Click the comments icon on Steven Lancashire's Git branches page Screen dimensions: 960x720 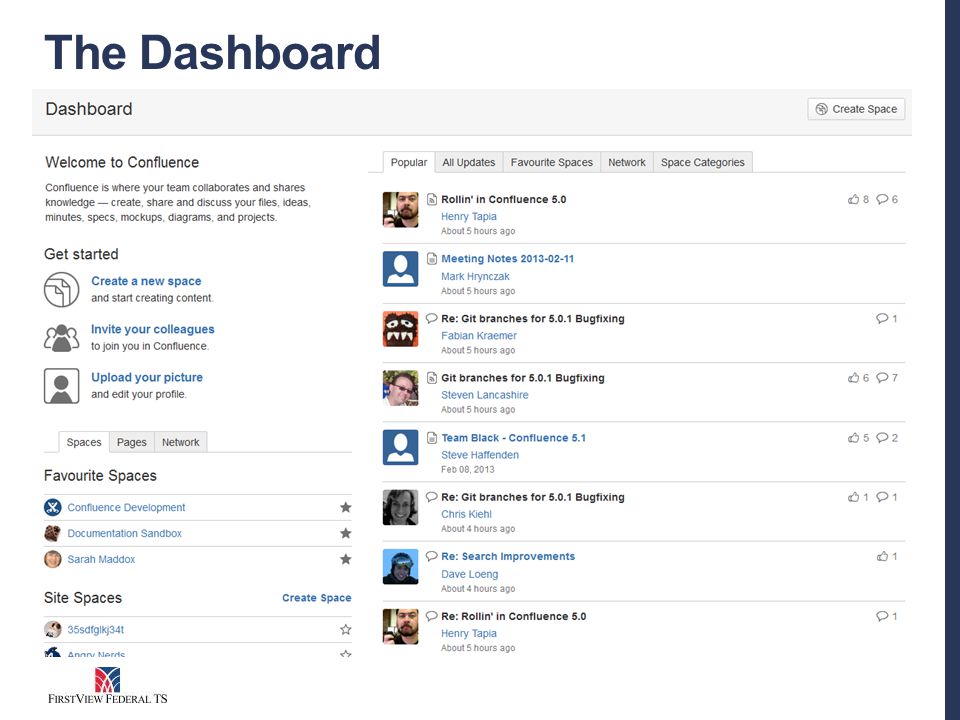point(882,378)
